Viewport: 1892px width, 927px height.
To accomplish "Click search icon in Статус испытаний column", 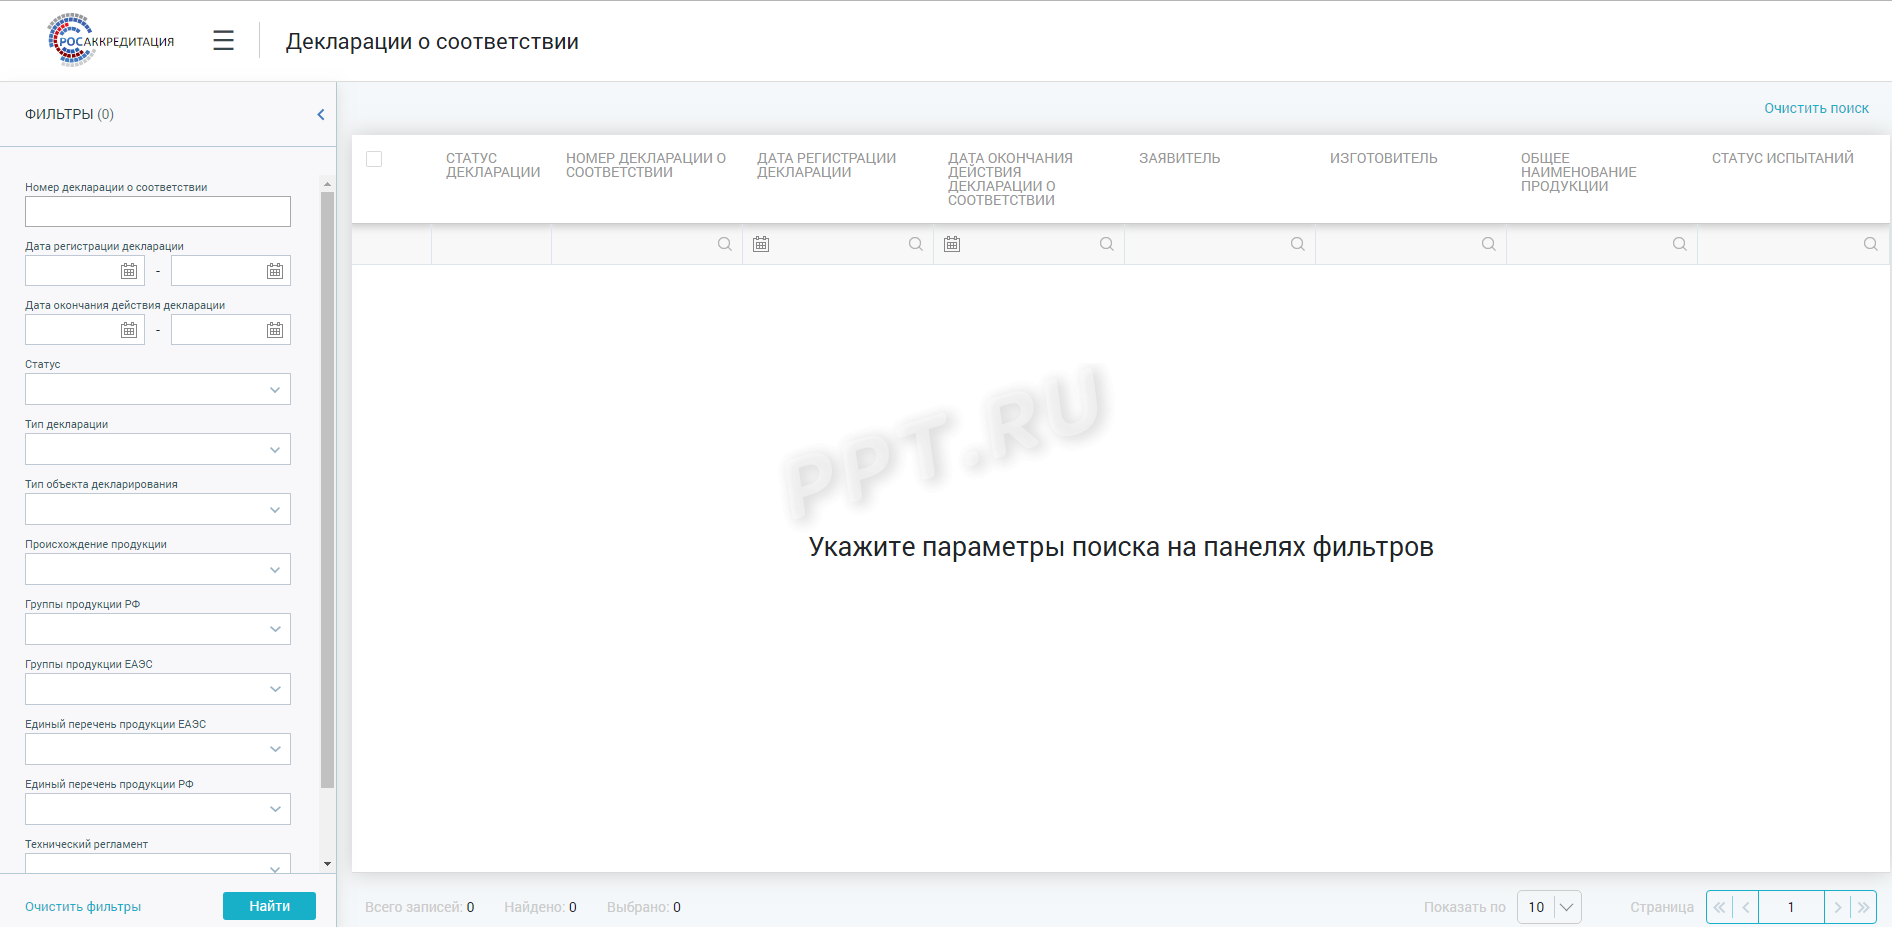I will 1871,244.
